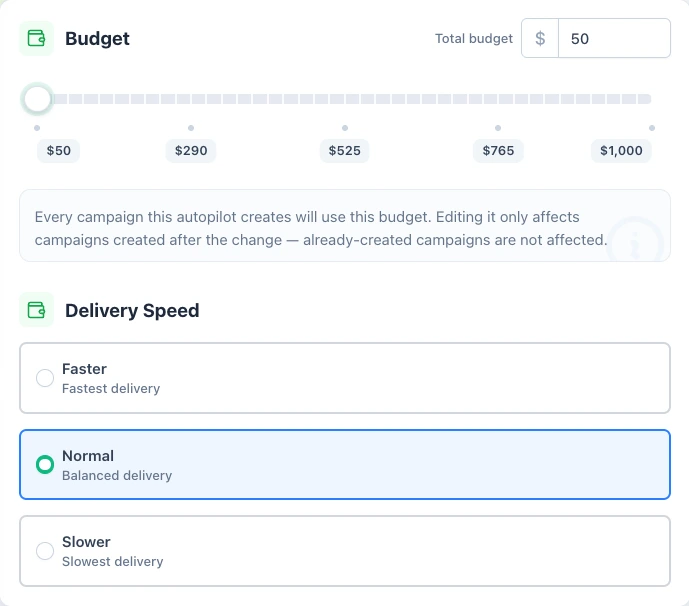Select the $290 budget preset

[x=191, y=151]
